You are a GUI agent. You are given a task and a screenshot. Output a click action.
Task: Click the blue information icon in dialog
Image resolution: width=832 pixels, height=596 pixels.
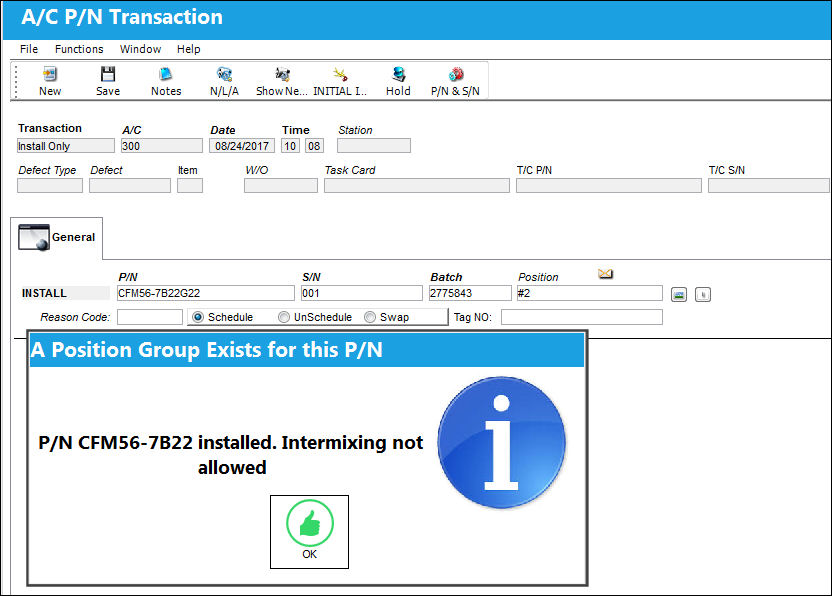(x=501, y=442)
